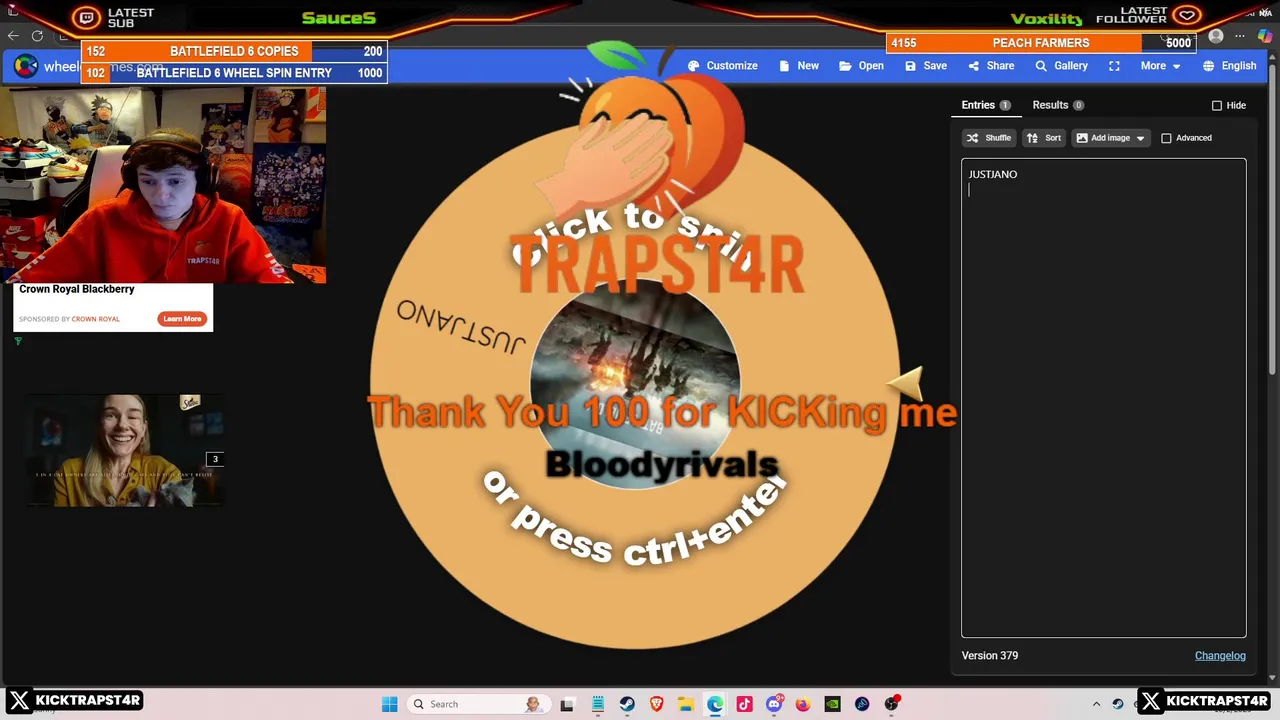Select the JUSTJANO entry text
Screen dimensions: 1280x720
coord(993,174)
